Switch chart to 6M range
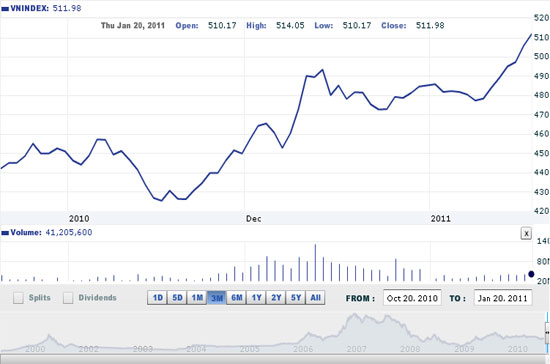Image resolution: width=550 pixels, height=364 pixels. 236,298
